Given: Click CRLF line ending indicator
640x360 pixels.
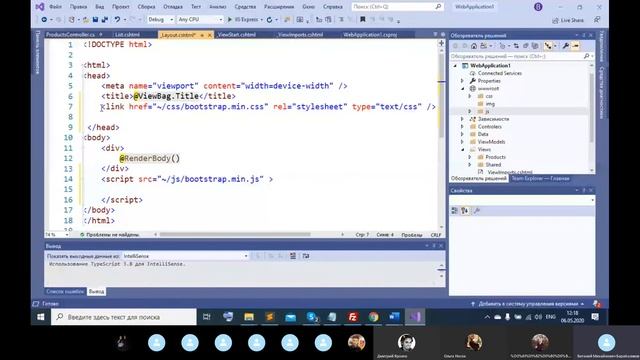Looking at the screenshot, I should (436, 235).
